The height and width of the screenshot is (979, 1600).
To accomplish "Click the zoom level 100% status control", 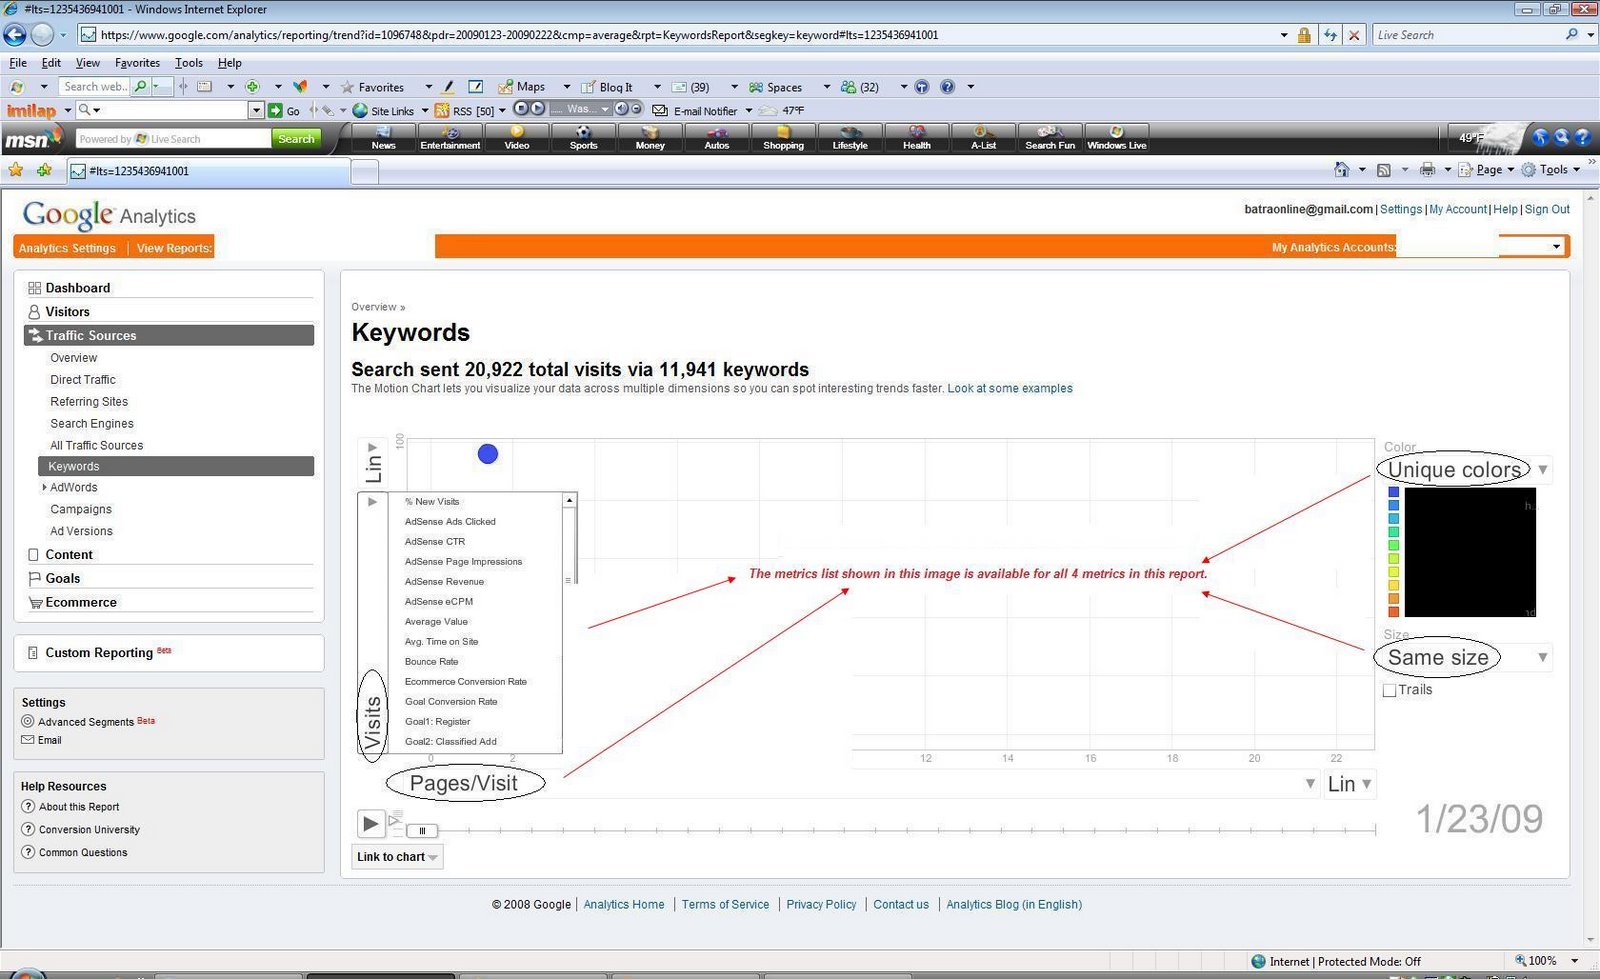I will [1546, 962].
